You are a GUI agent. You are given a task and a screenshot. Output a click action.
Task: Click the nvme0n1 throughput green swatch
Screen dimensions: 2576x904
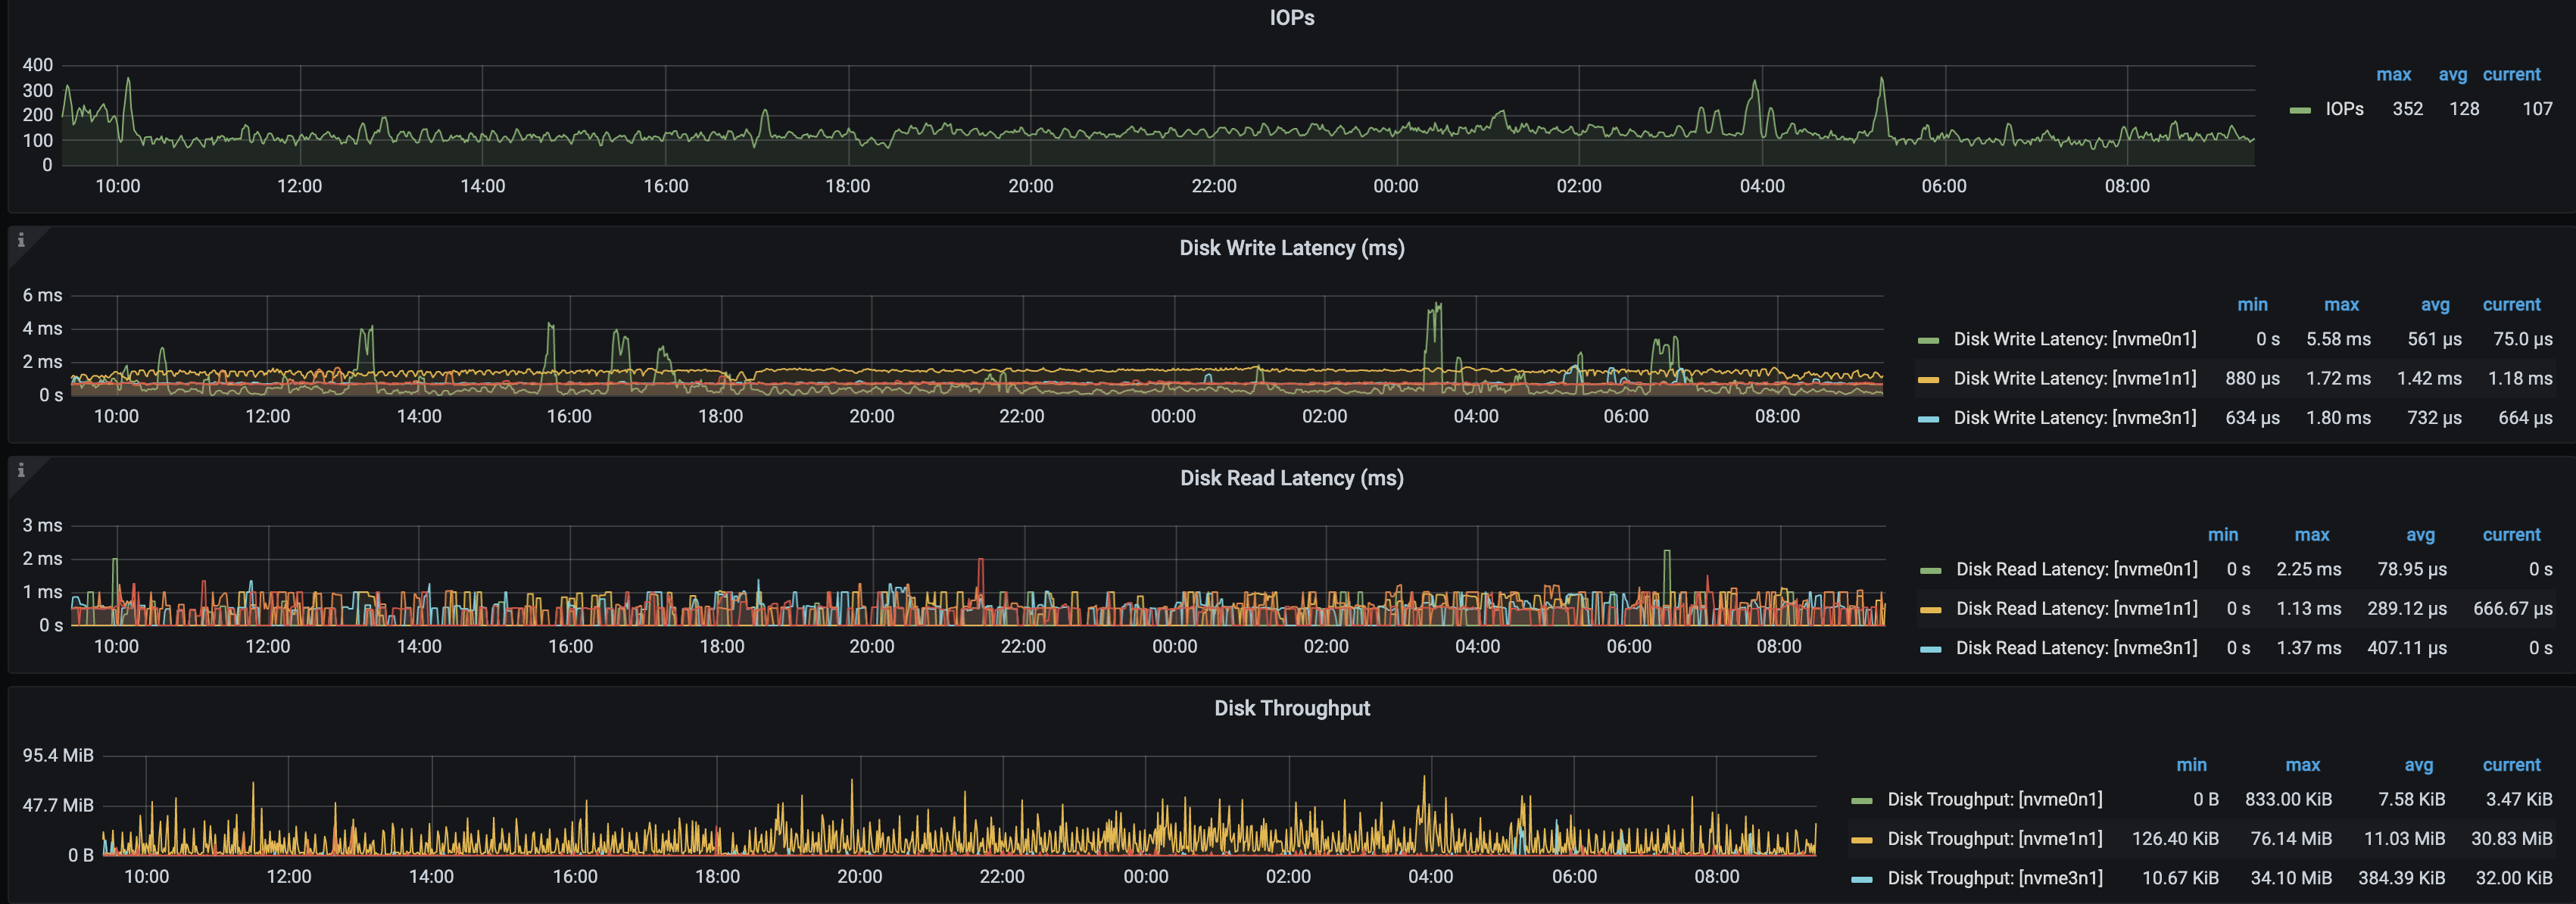[x=1861, y=800]
